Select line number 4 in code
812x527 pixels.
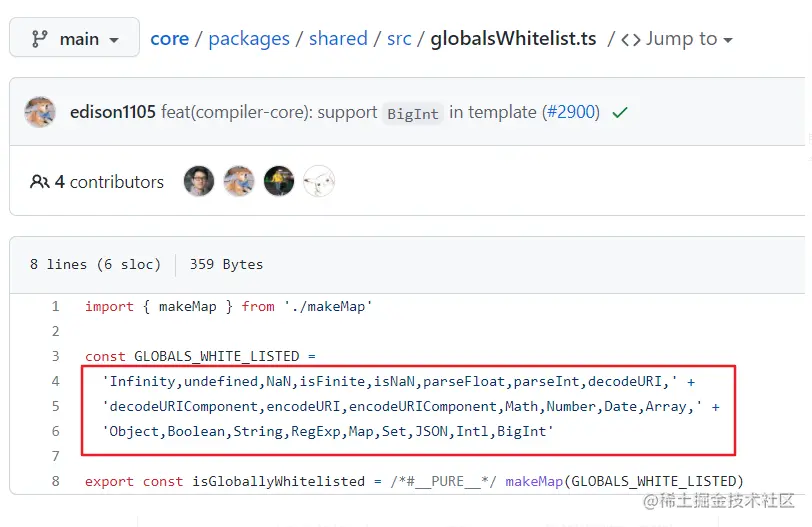point(56,381)
